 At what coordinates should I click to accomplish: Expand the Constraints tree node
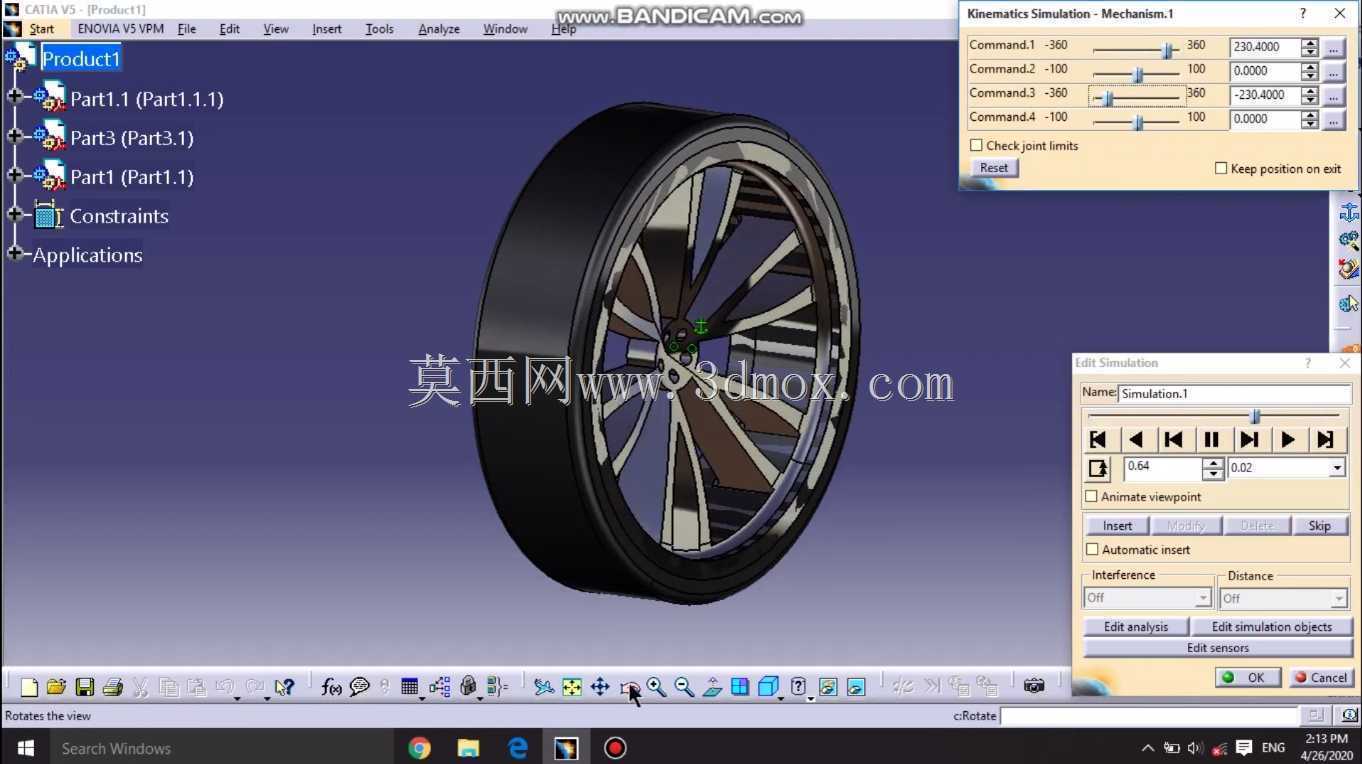pos(14,214)
